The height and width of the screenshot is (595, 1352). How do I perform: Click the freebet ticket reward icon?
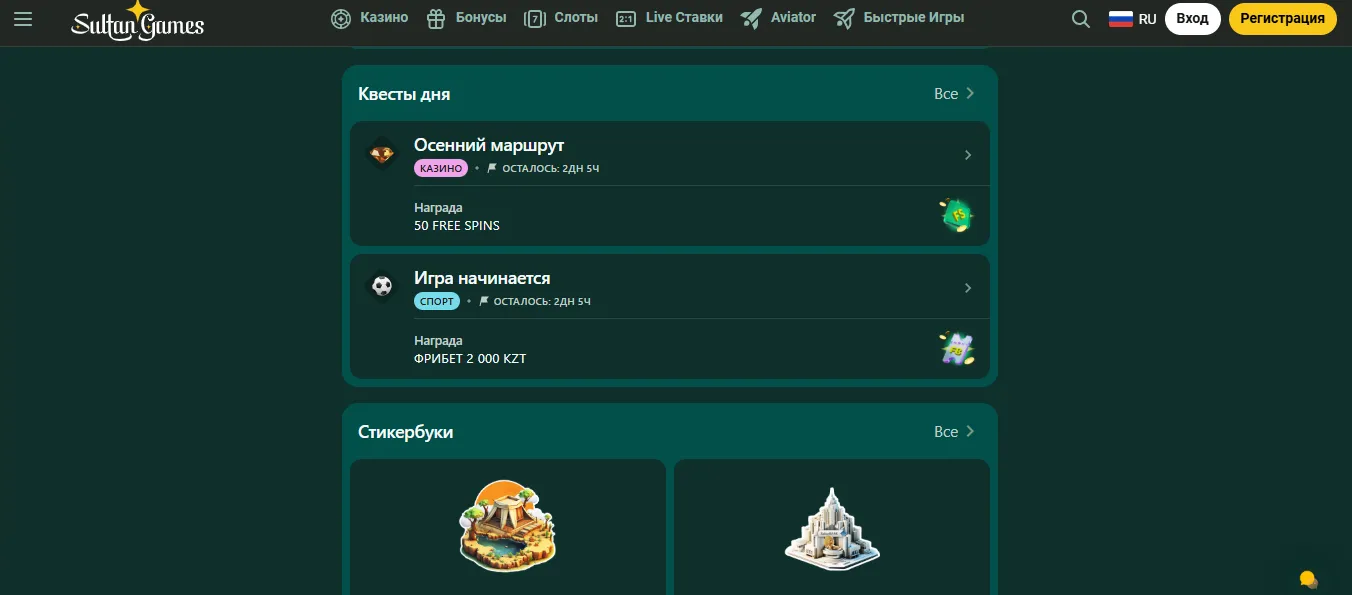click(957, 349)
